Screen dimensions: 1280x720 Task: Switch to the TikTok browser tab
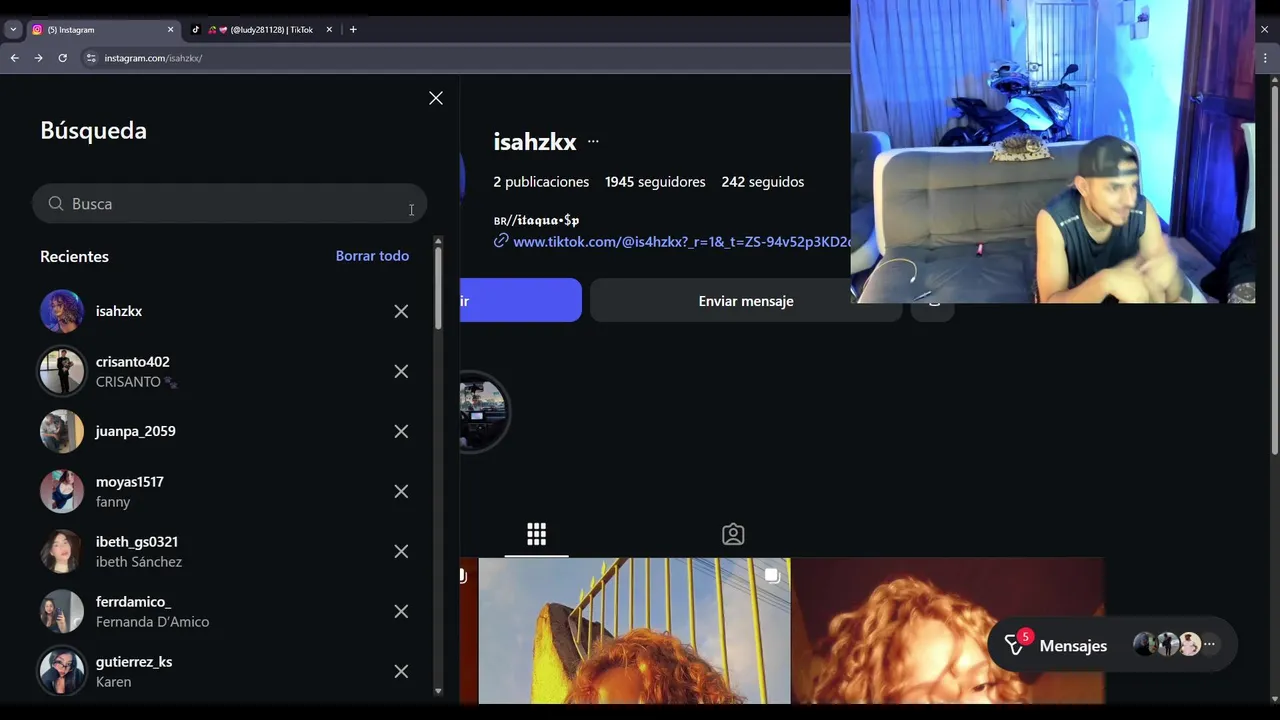pos(262,30)
